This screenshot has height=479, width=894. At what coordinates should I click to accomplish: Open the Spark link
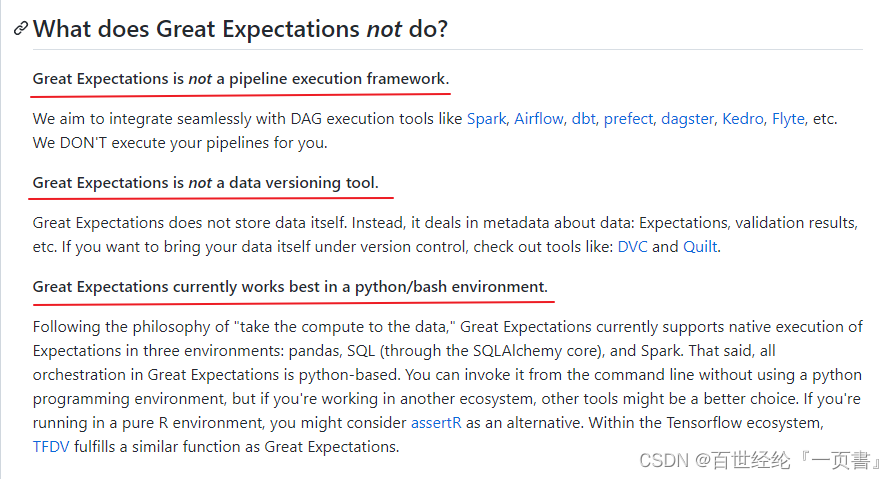tap(486, 119)
